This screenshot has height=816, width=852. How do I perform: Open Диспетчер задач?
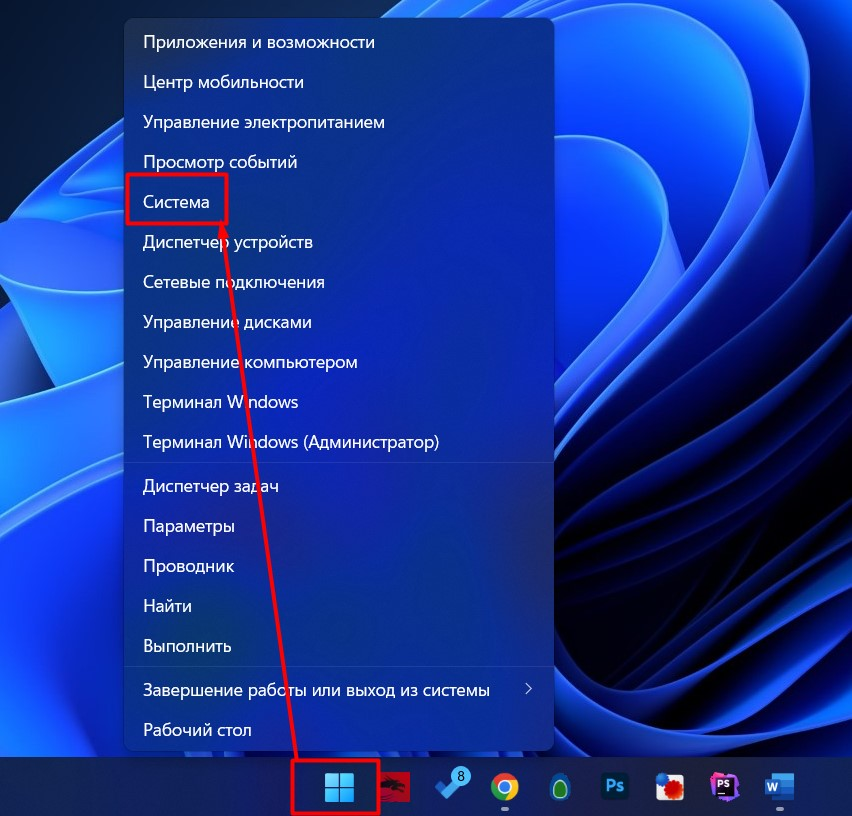(339, 486)
